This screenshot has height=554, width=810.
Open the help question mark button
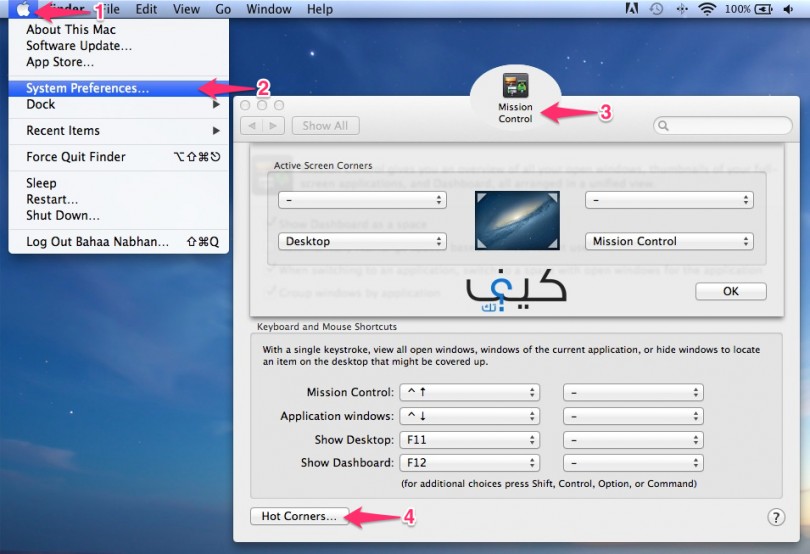click(775, 517)
